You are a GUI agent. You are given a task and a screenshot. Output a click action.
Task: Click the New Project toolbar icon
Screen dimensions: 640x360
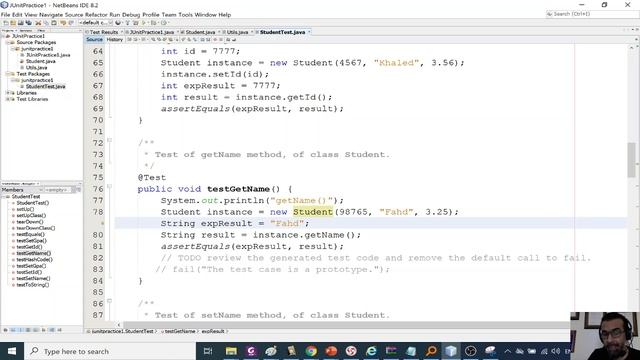click(x=13, y=23)
